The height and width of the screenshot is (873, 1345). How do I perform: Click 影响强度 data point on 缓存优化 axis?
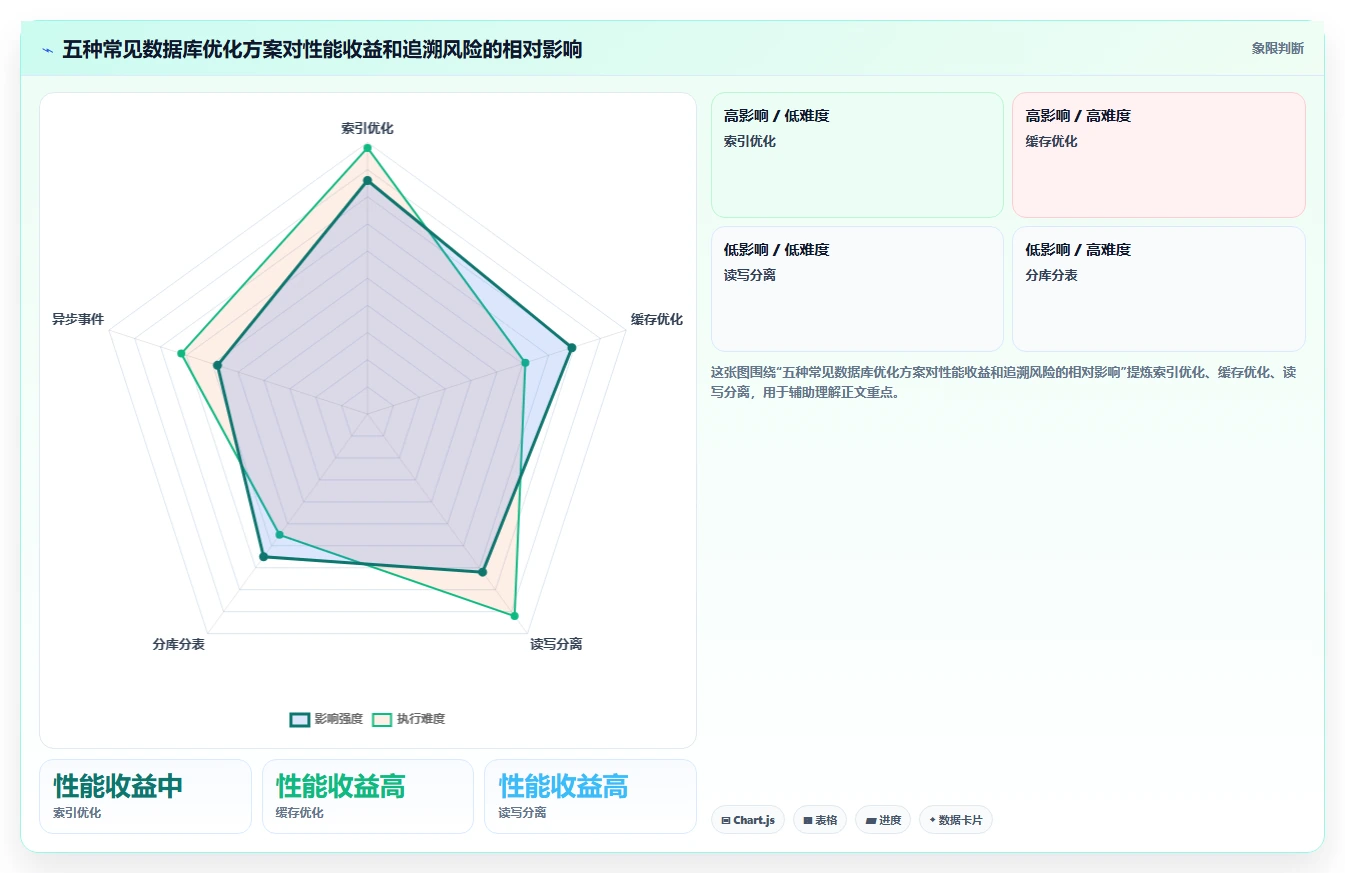572,348
